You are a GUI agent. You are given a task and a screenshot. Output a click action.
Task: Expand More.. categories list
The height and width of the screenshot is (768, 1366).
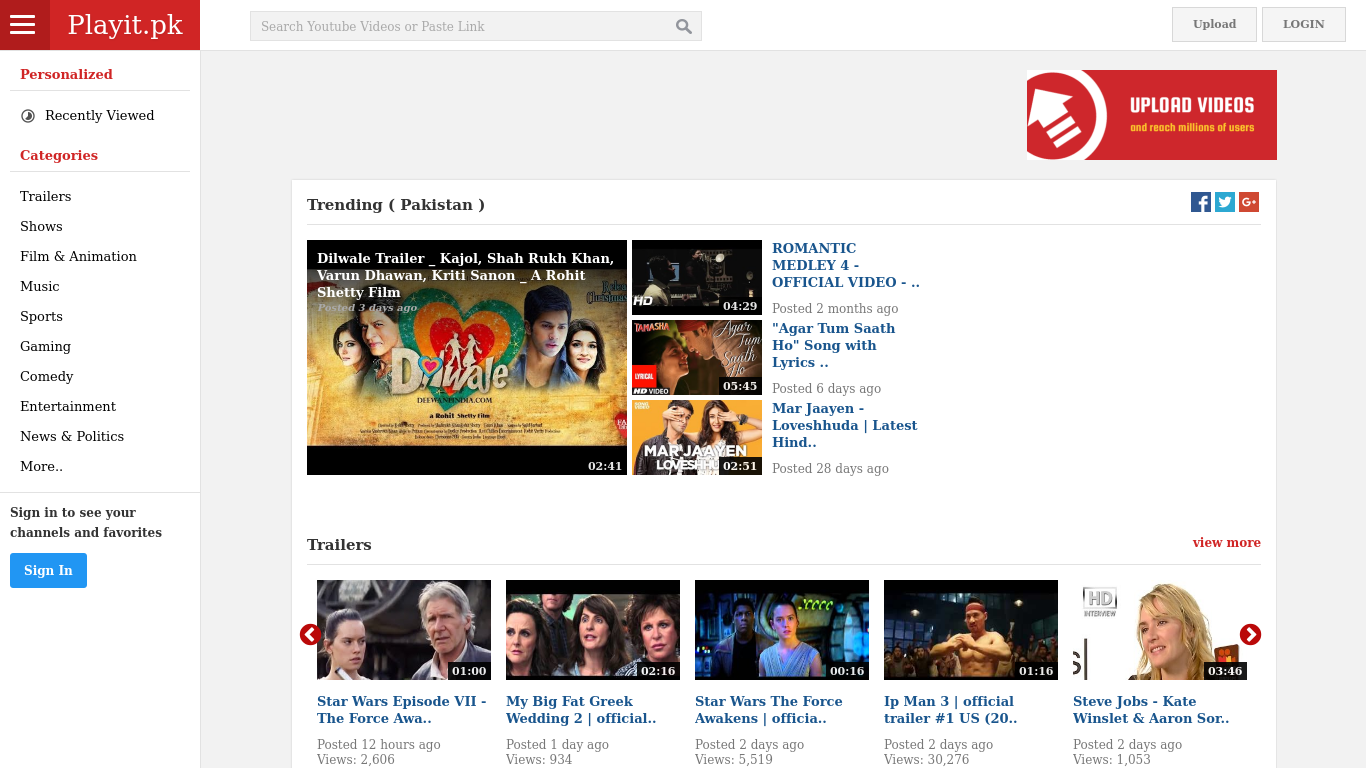coord(41,466)
